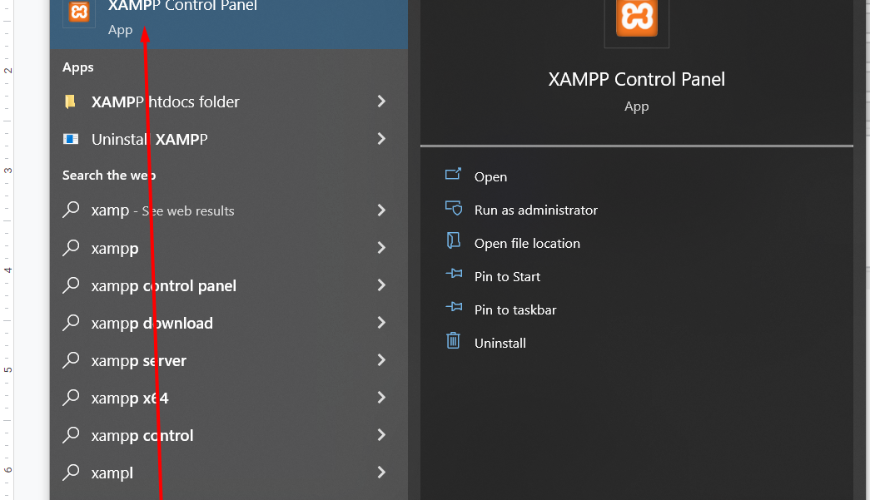Click the Pin to taskbar pin icon
The width and height of the screenshot is (870, 500).
coord(453,307)
